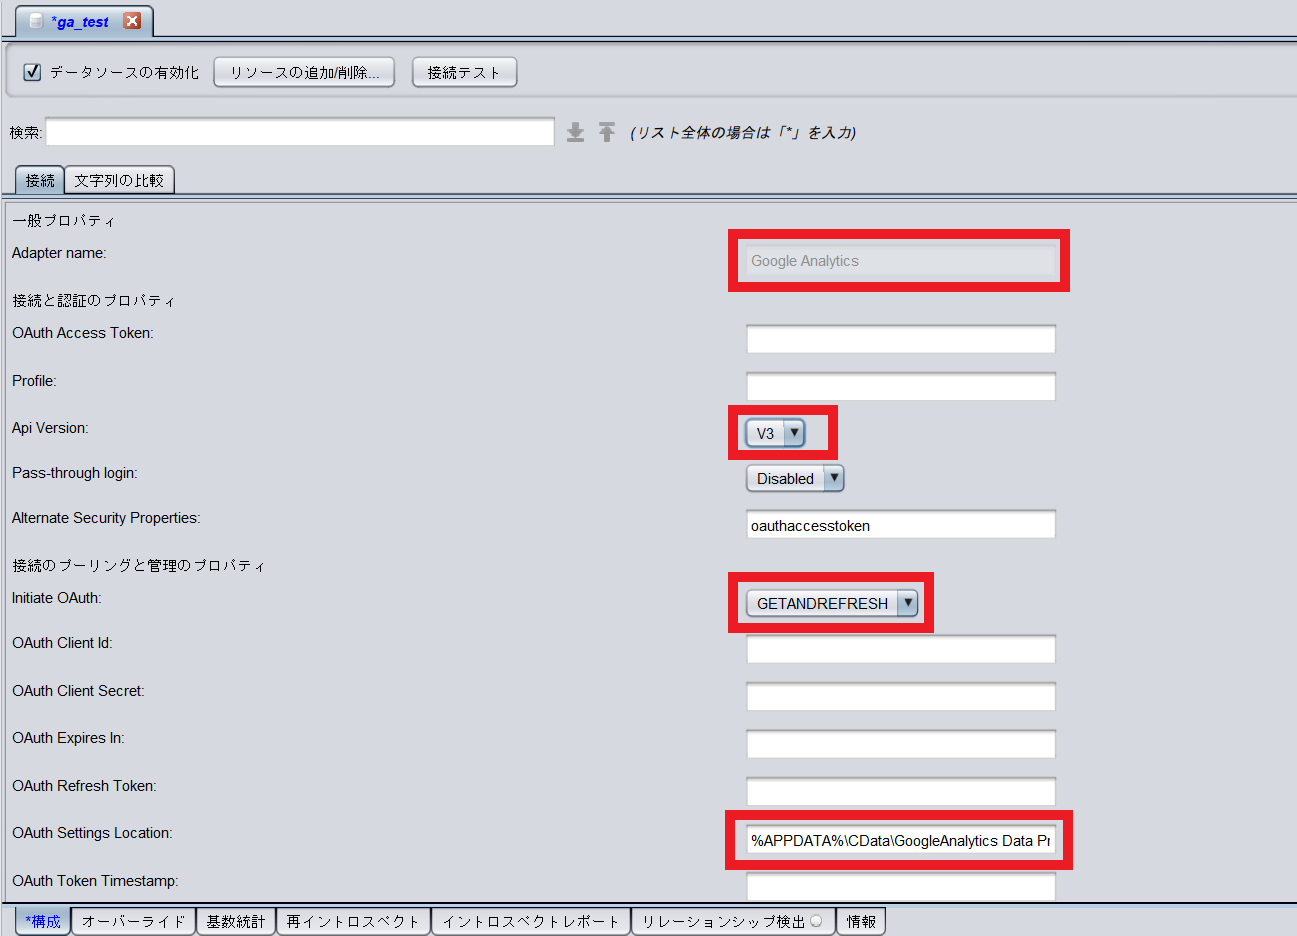The width and height of the screenshot is (1297, 936).
Task: Jump to previous search match arrow
Action: tap(607, 132)
